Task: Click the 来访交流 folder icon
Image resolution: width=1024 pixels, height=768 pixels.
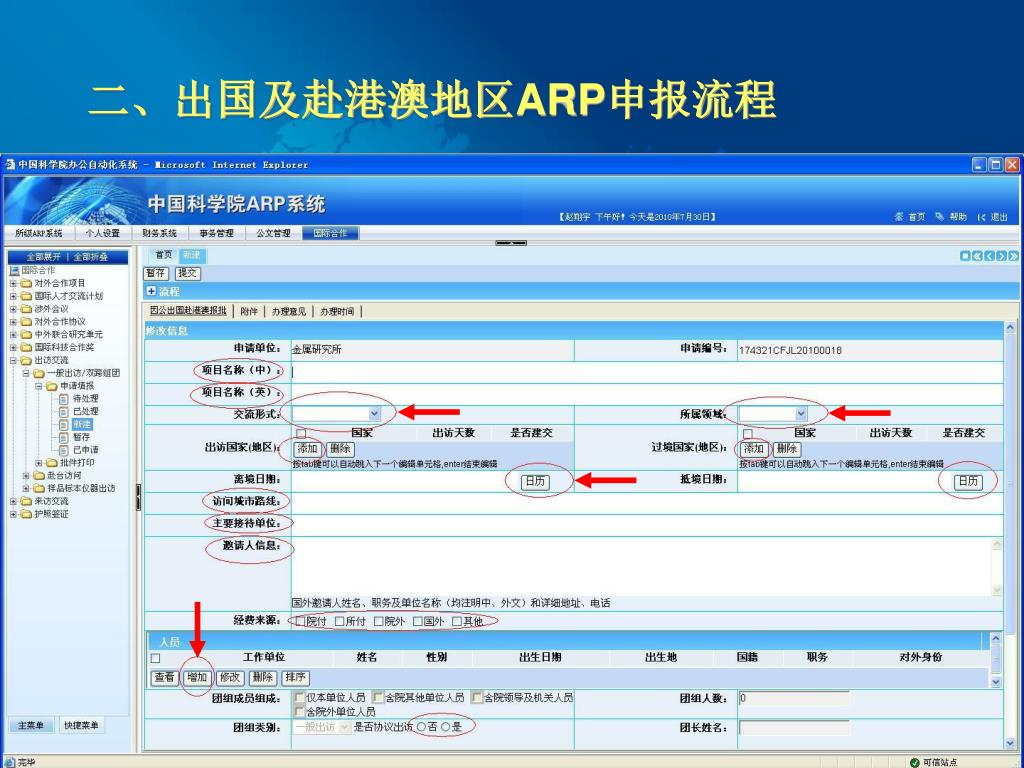Action: coord(26,501)
